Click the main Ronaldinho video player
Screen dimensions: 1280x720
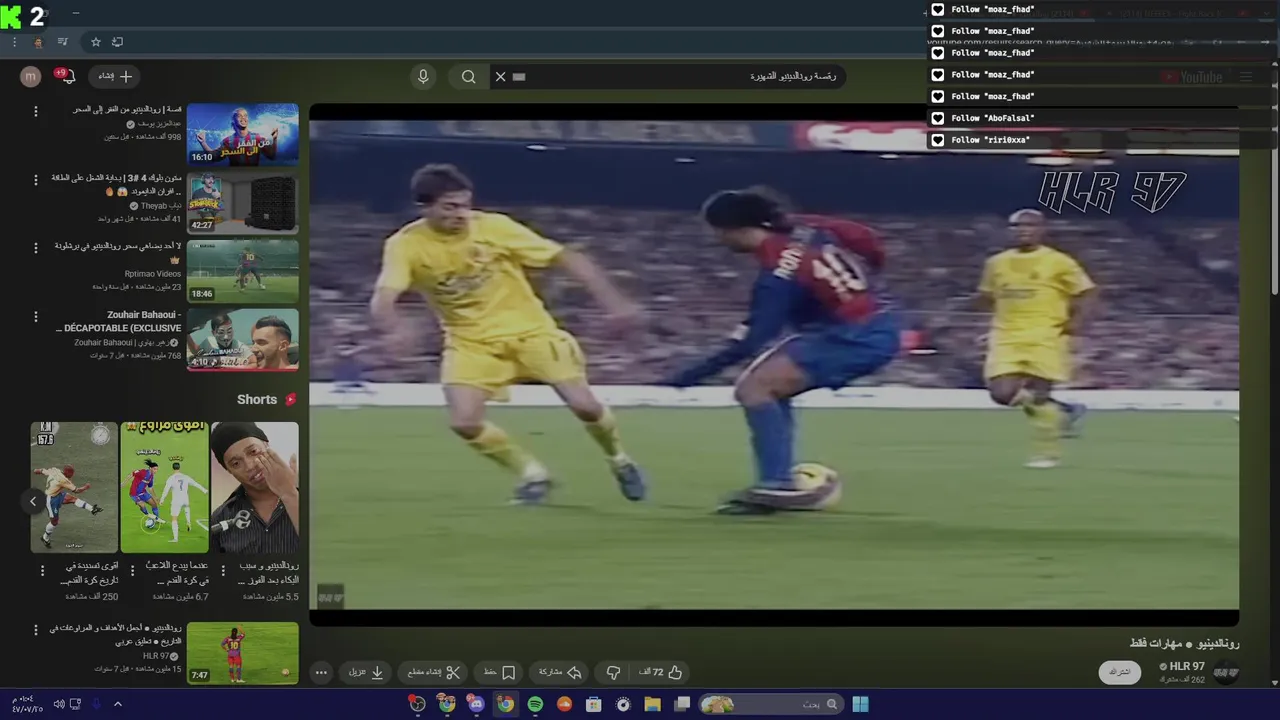[x=774, y=364]
